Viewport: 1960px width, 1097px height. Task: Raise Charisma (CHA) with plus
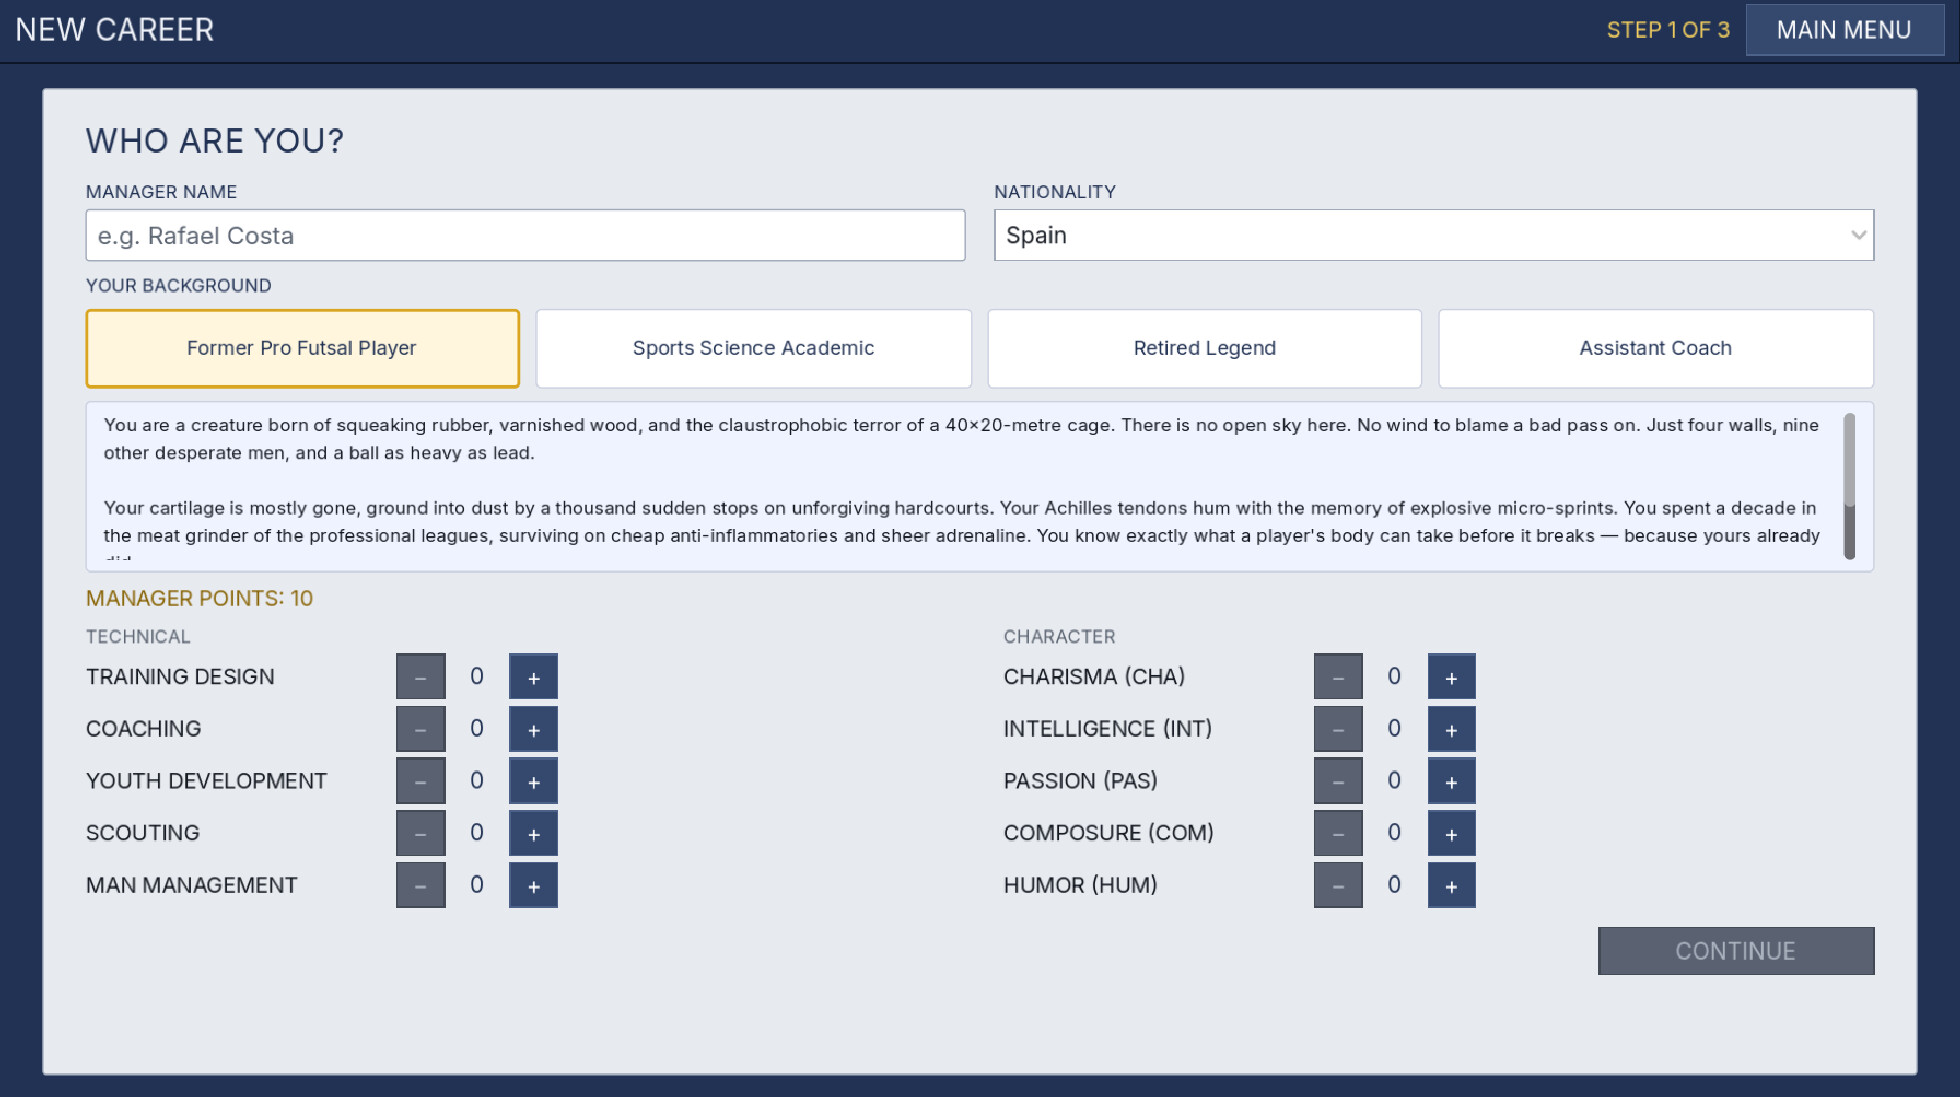[1451, 677]
